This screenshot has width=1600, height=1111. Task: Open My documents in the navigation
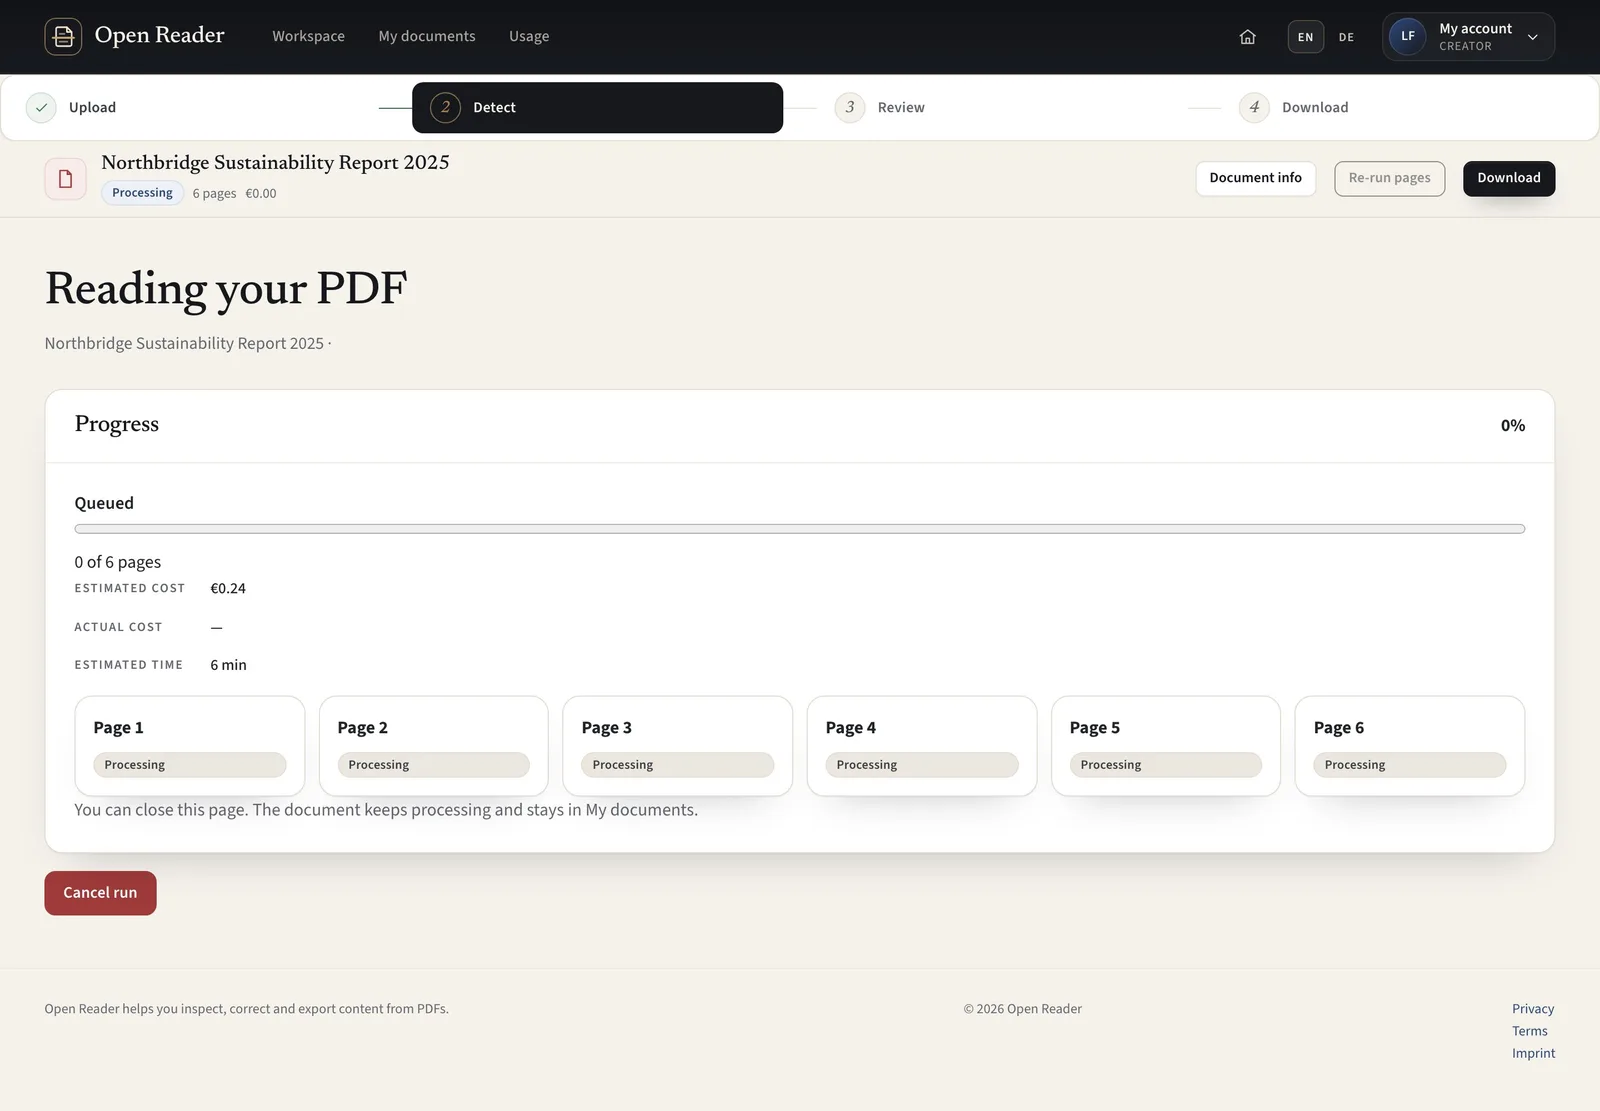[x=427, y=36]
